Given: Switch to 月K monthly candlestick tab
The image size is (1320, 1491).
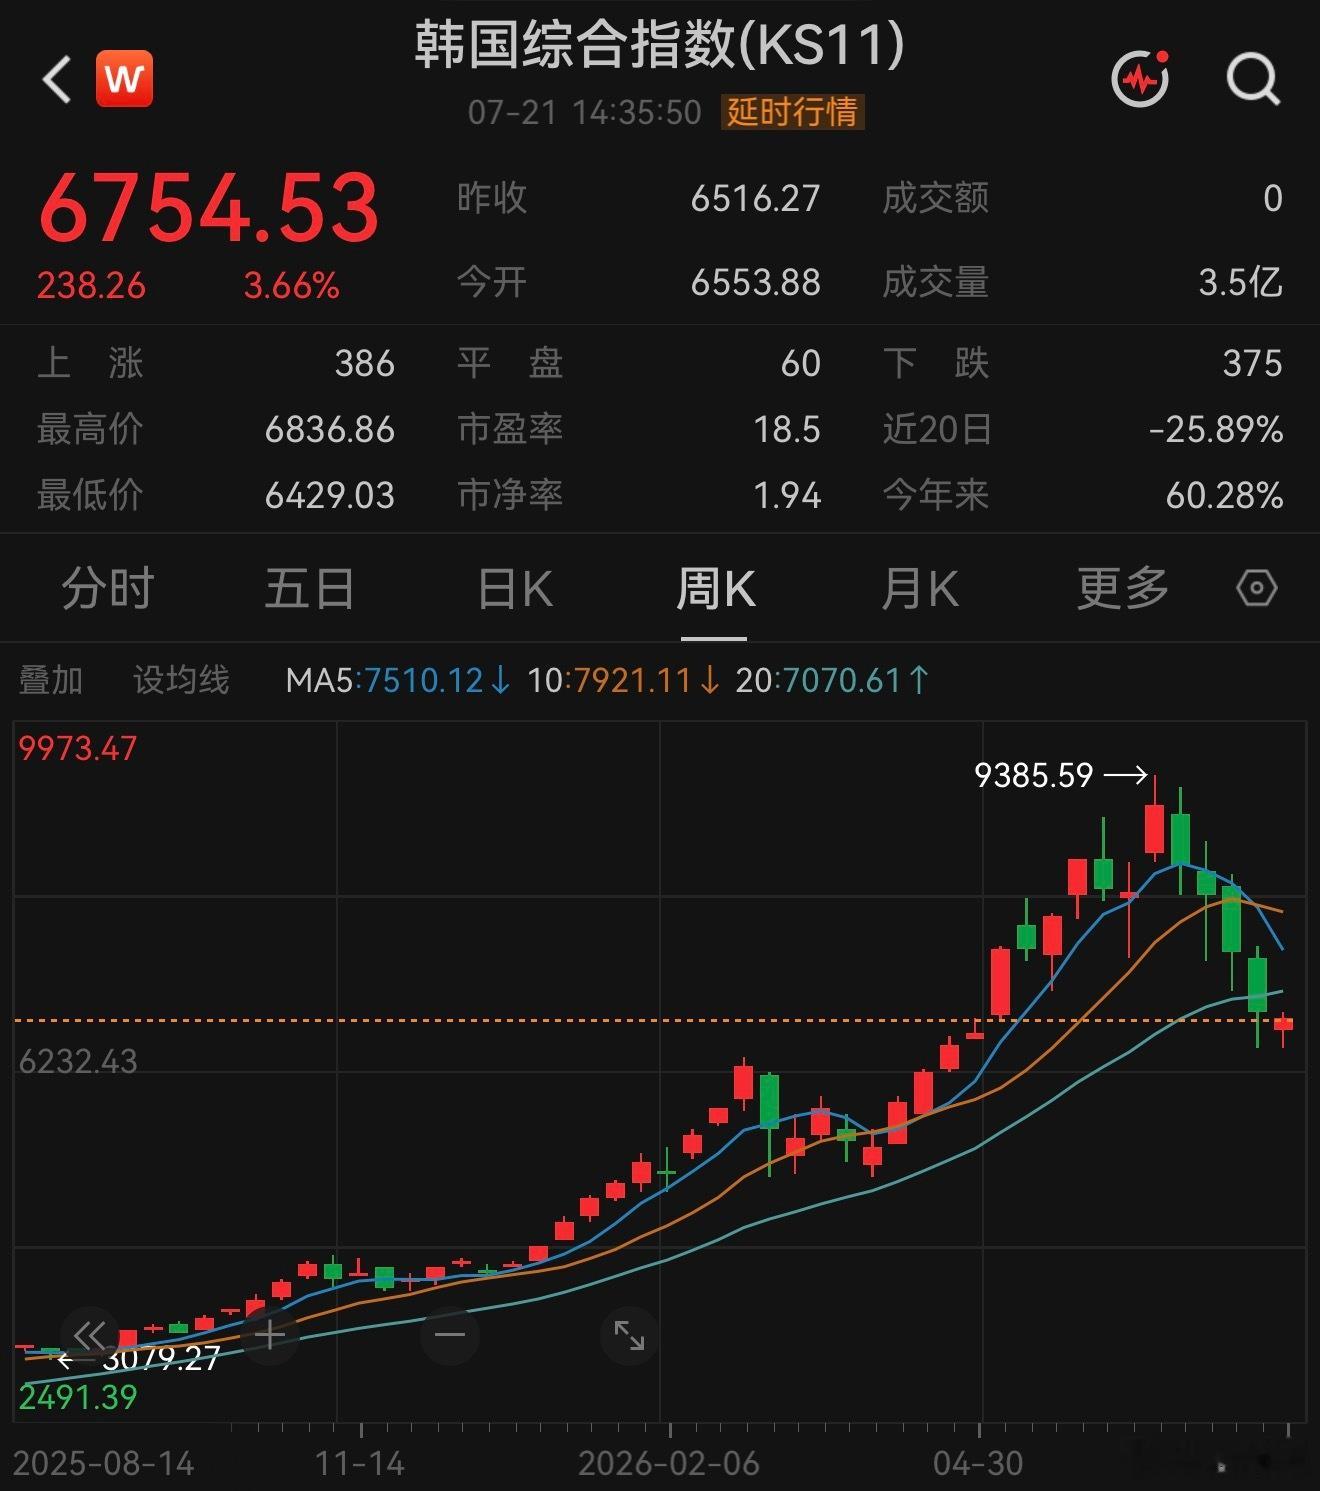Looking at the screenshot, I should pos(920,588).
